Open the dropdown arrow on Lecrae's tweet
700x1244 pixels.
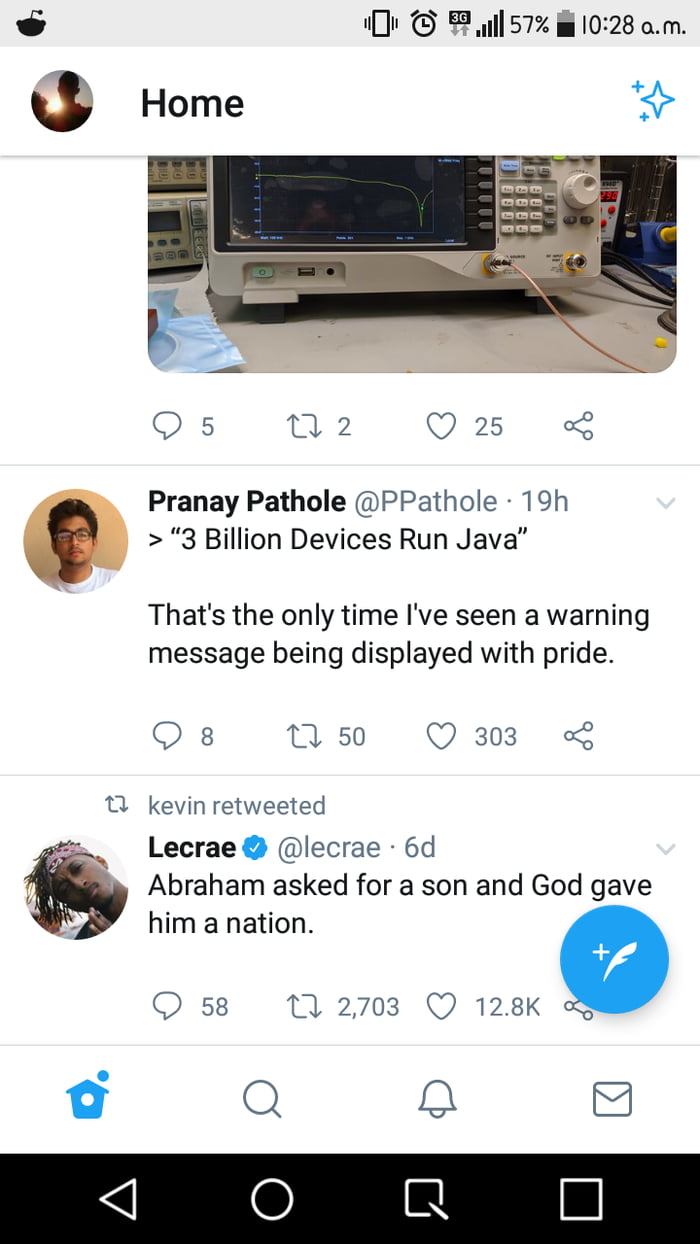(x=665, y=850)
